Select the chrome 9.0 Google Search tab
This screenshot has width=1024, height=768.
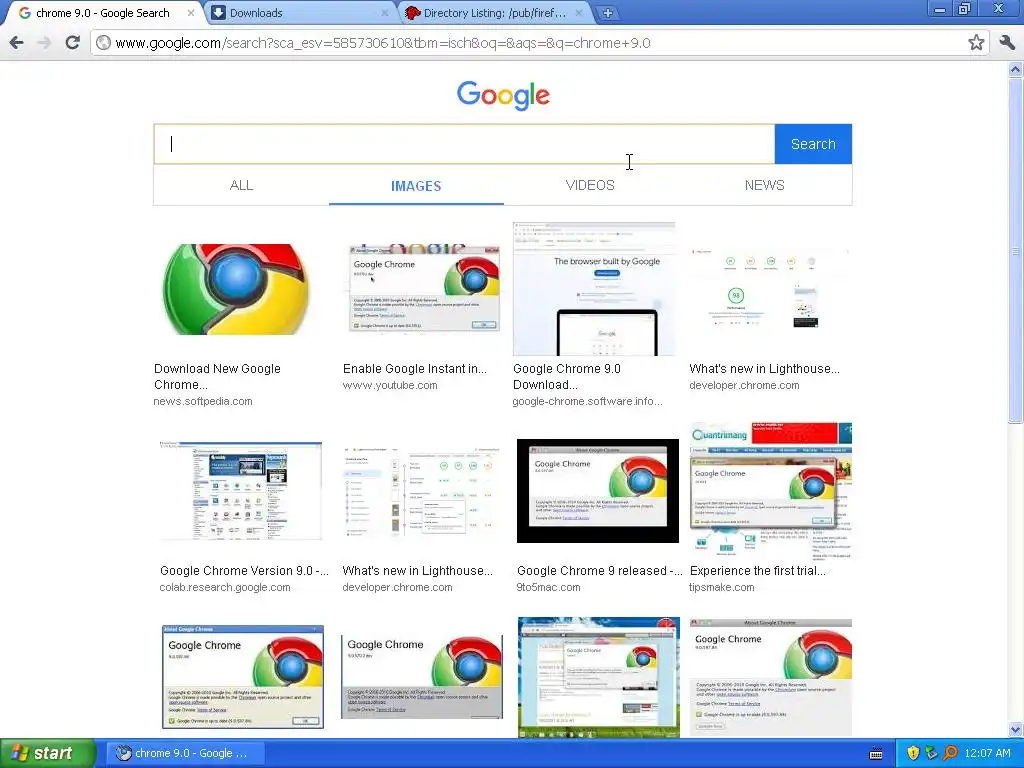tap(103, 13)
